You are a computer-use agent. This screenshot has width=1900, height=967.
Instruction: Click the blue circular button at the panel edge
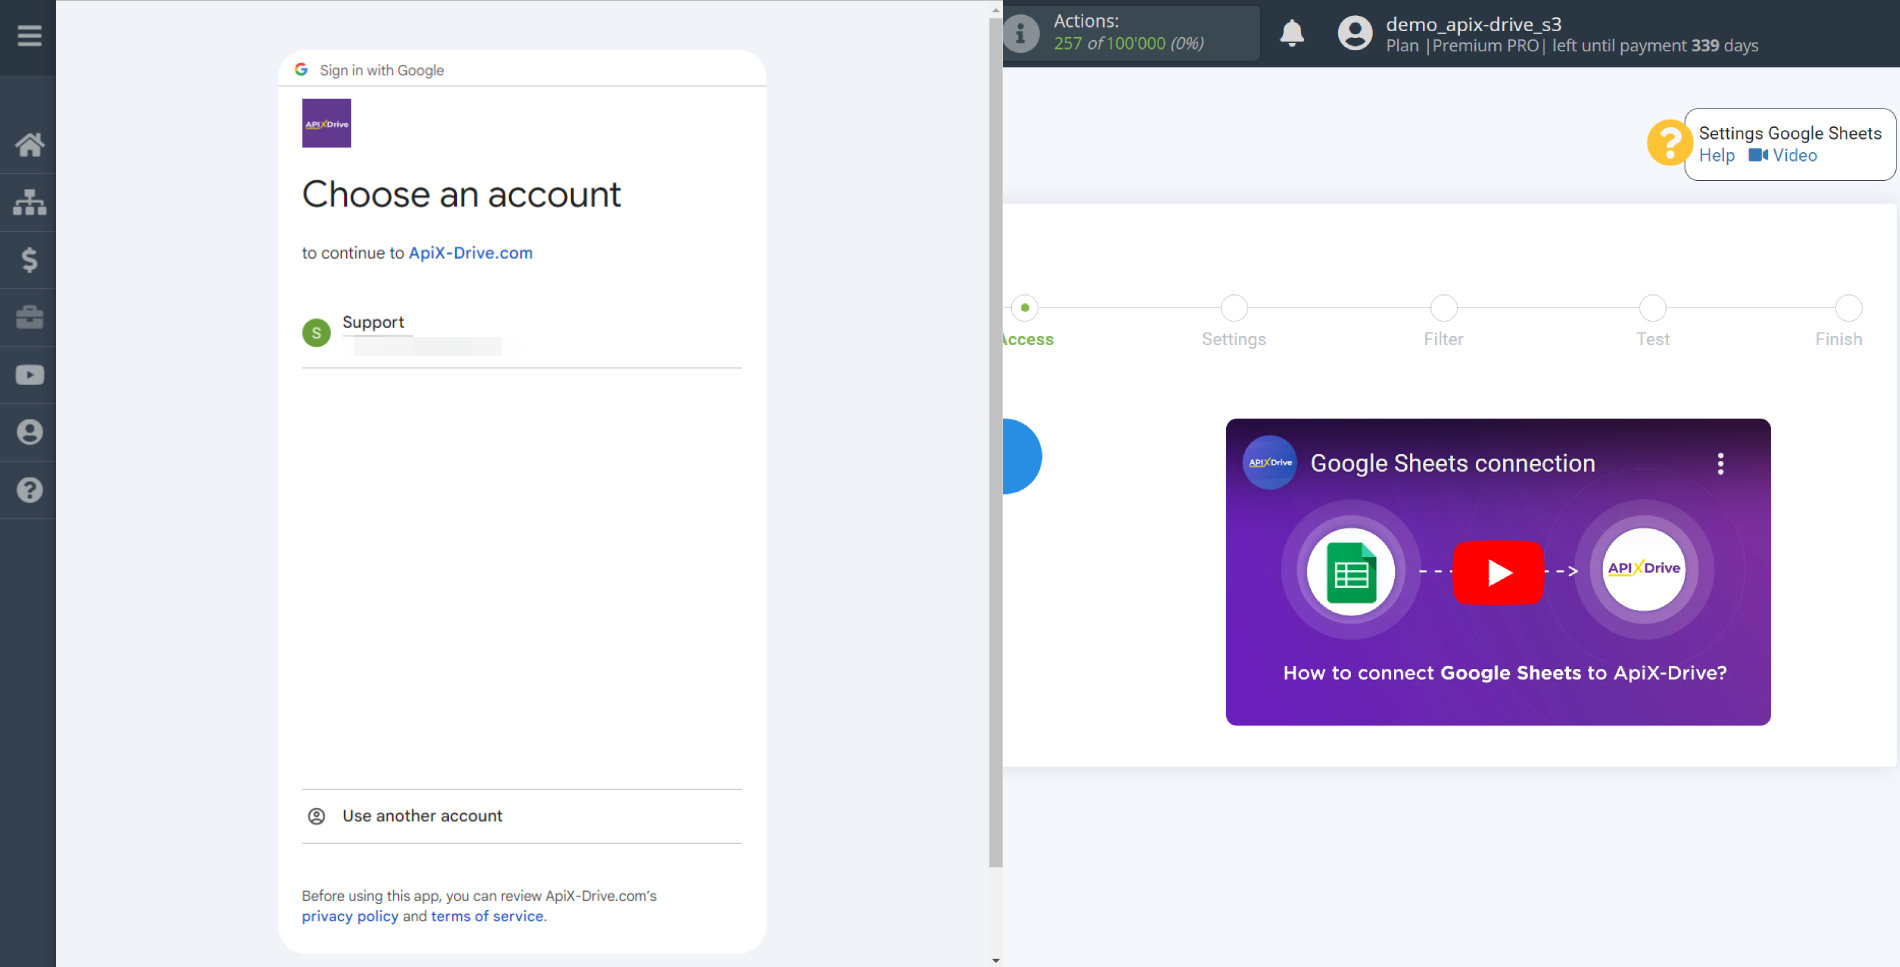coord(1022,456)
